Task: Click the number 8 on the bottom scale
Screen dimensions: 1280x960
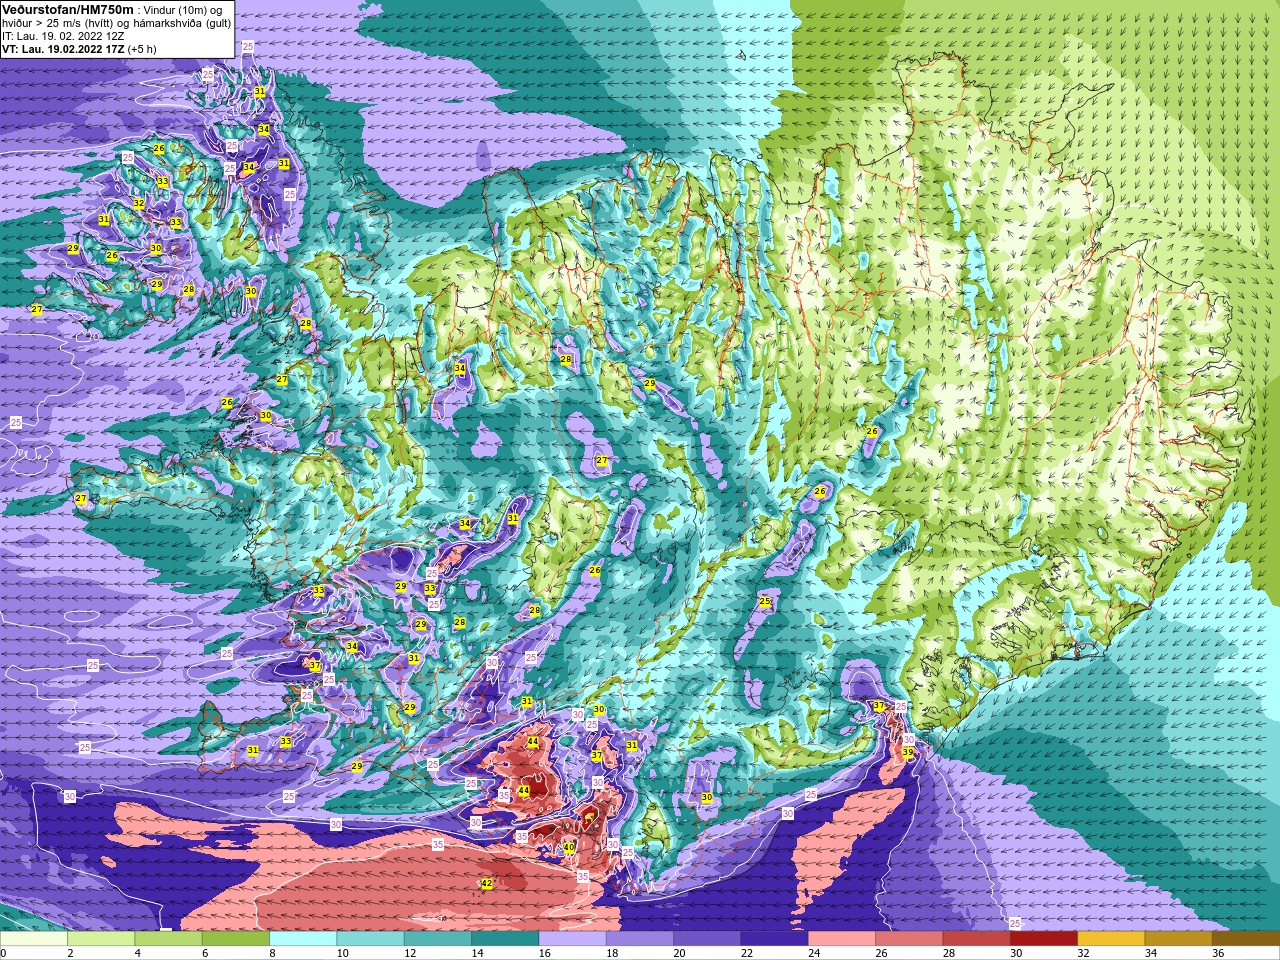Action: [x=272, y=953]
